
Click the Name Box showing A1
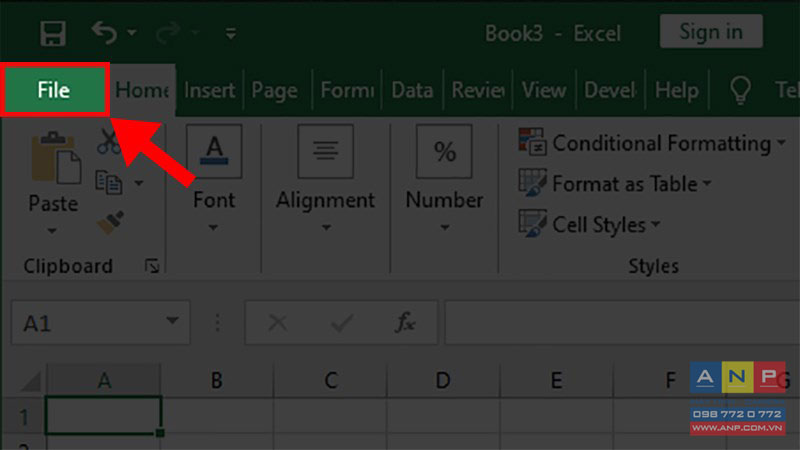click(101, 322)
